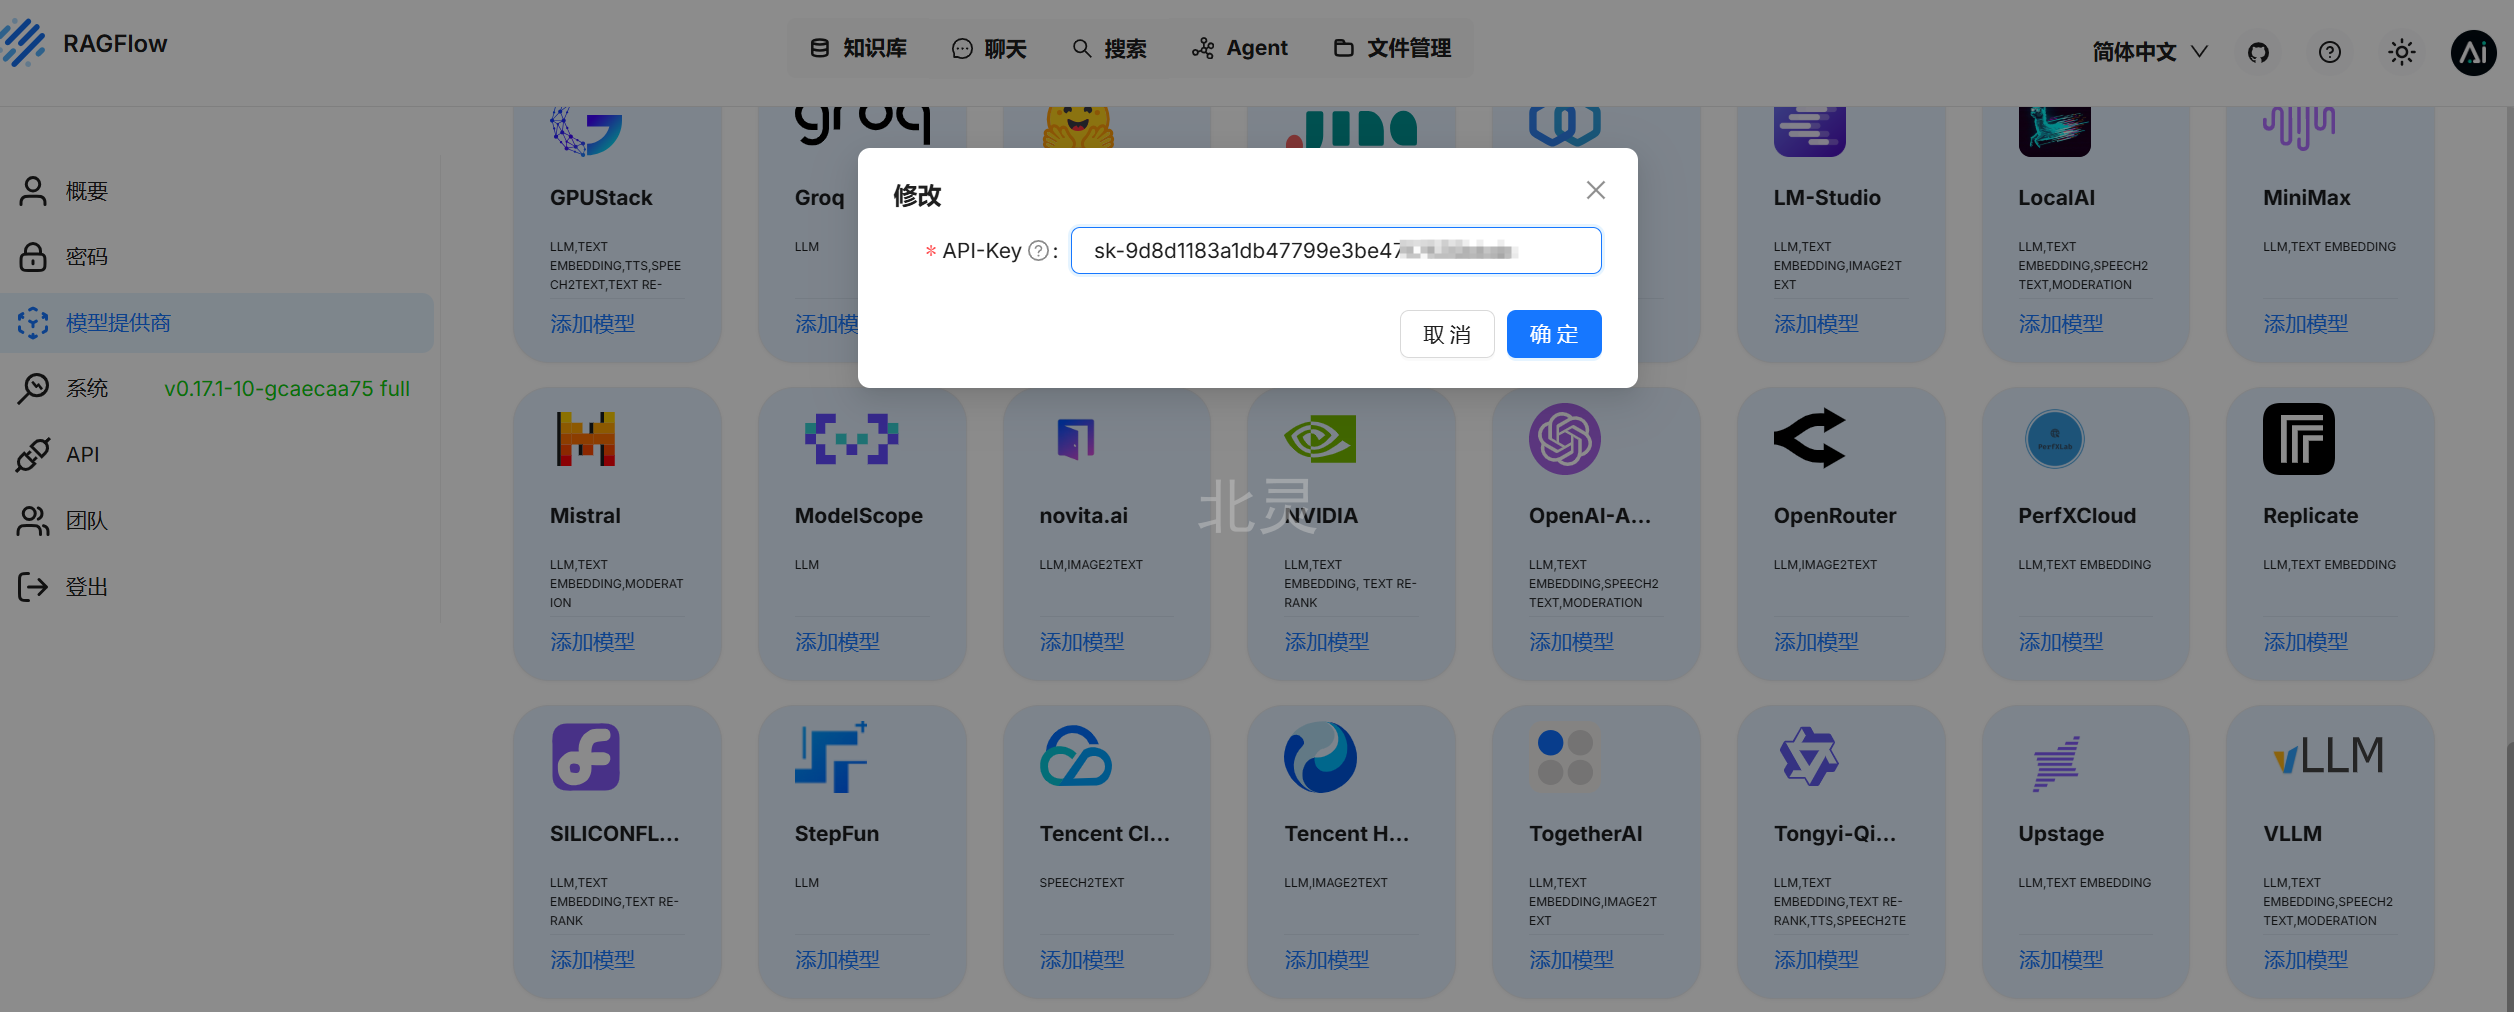This screenshot has height=1012, width=2514.
Task: Click the API-Key input field
Action: coord(1336,251)
